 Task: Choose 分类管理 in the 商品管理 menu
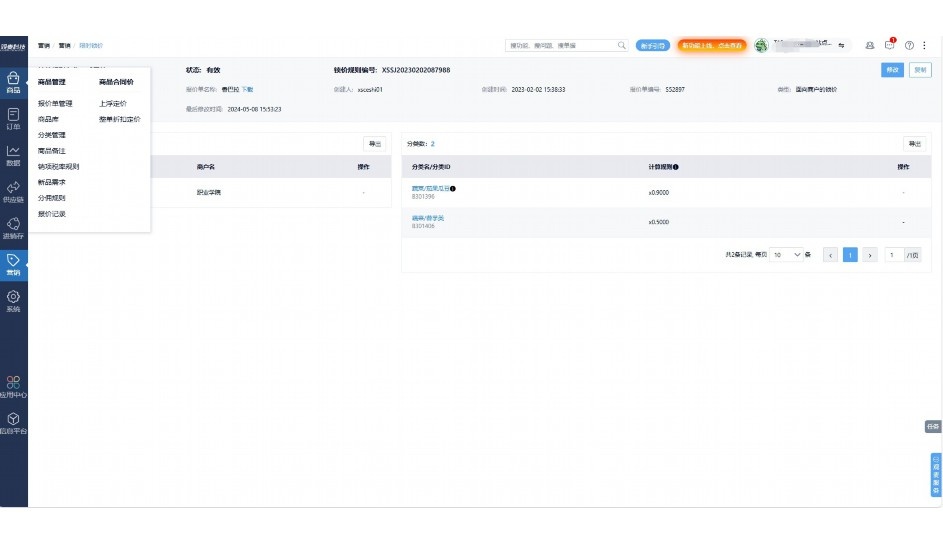pos(52,135)
